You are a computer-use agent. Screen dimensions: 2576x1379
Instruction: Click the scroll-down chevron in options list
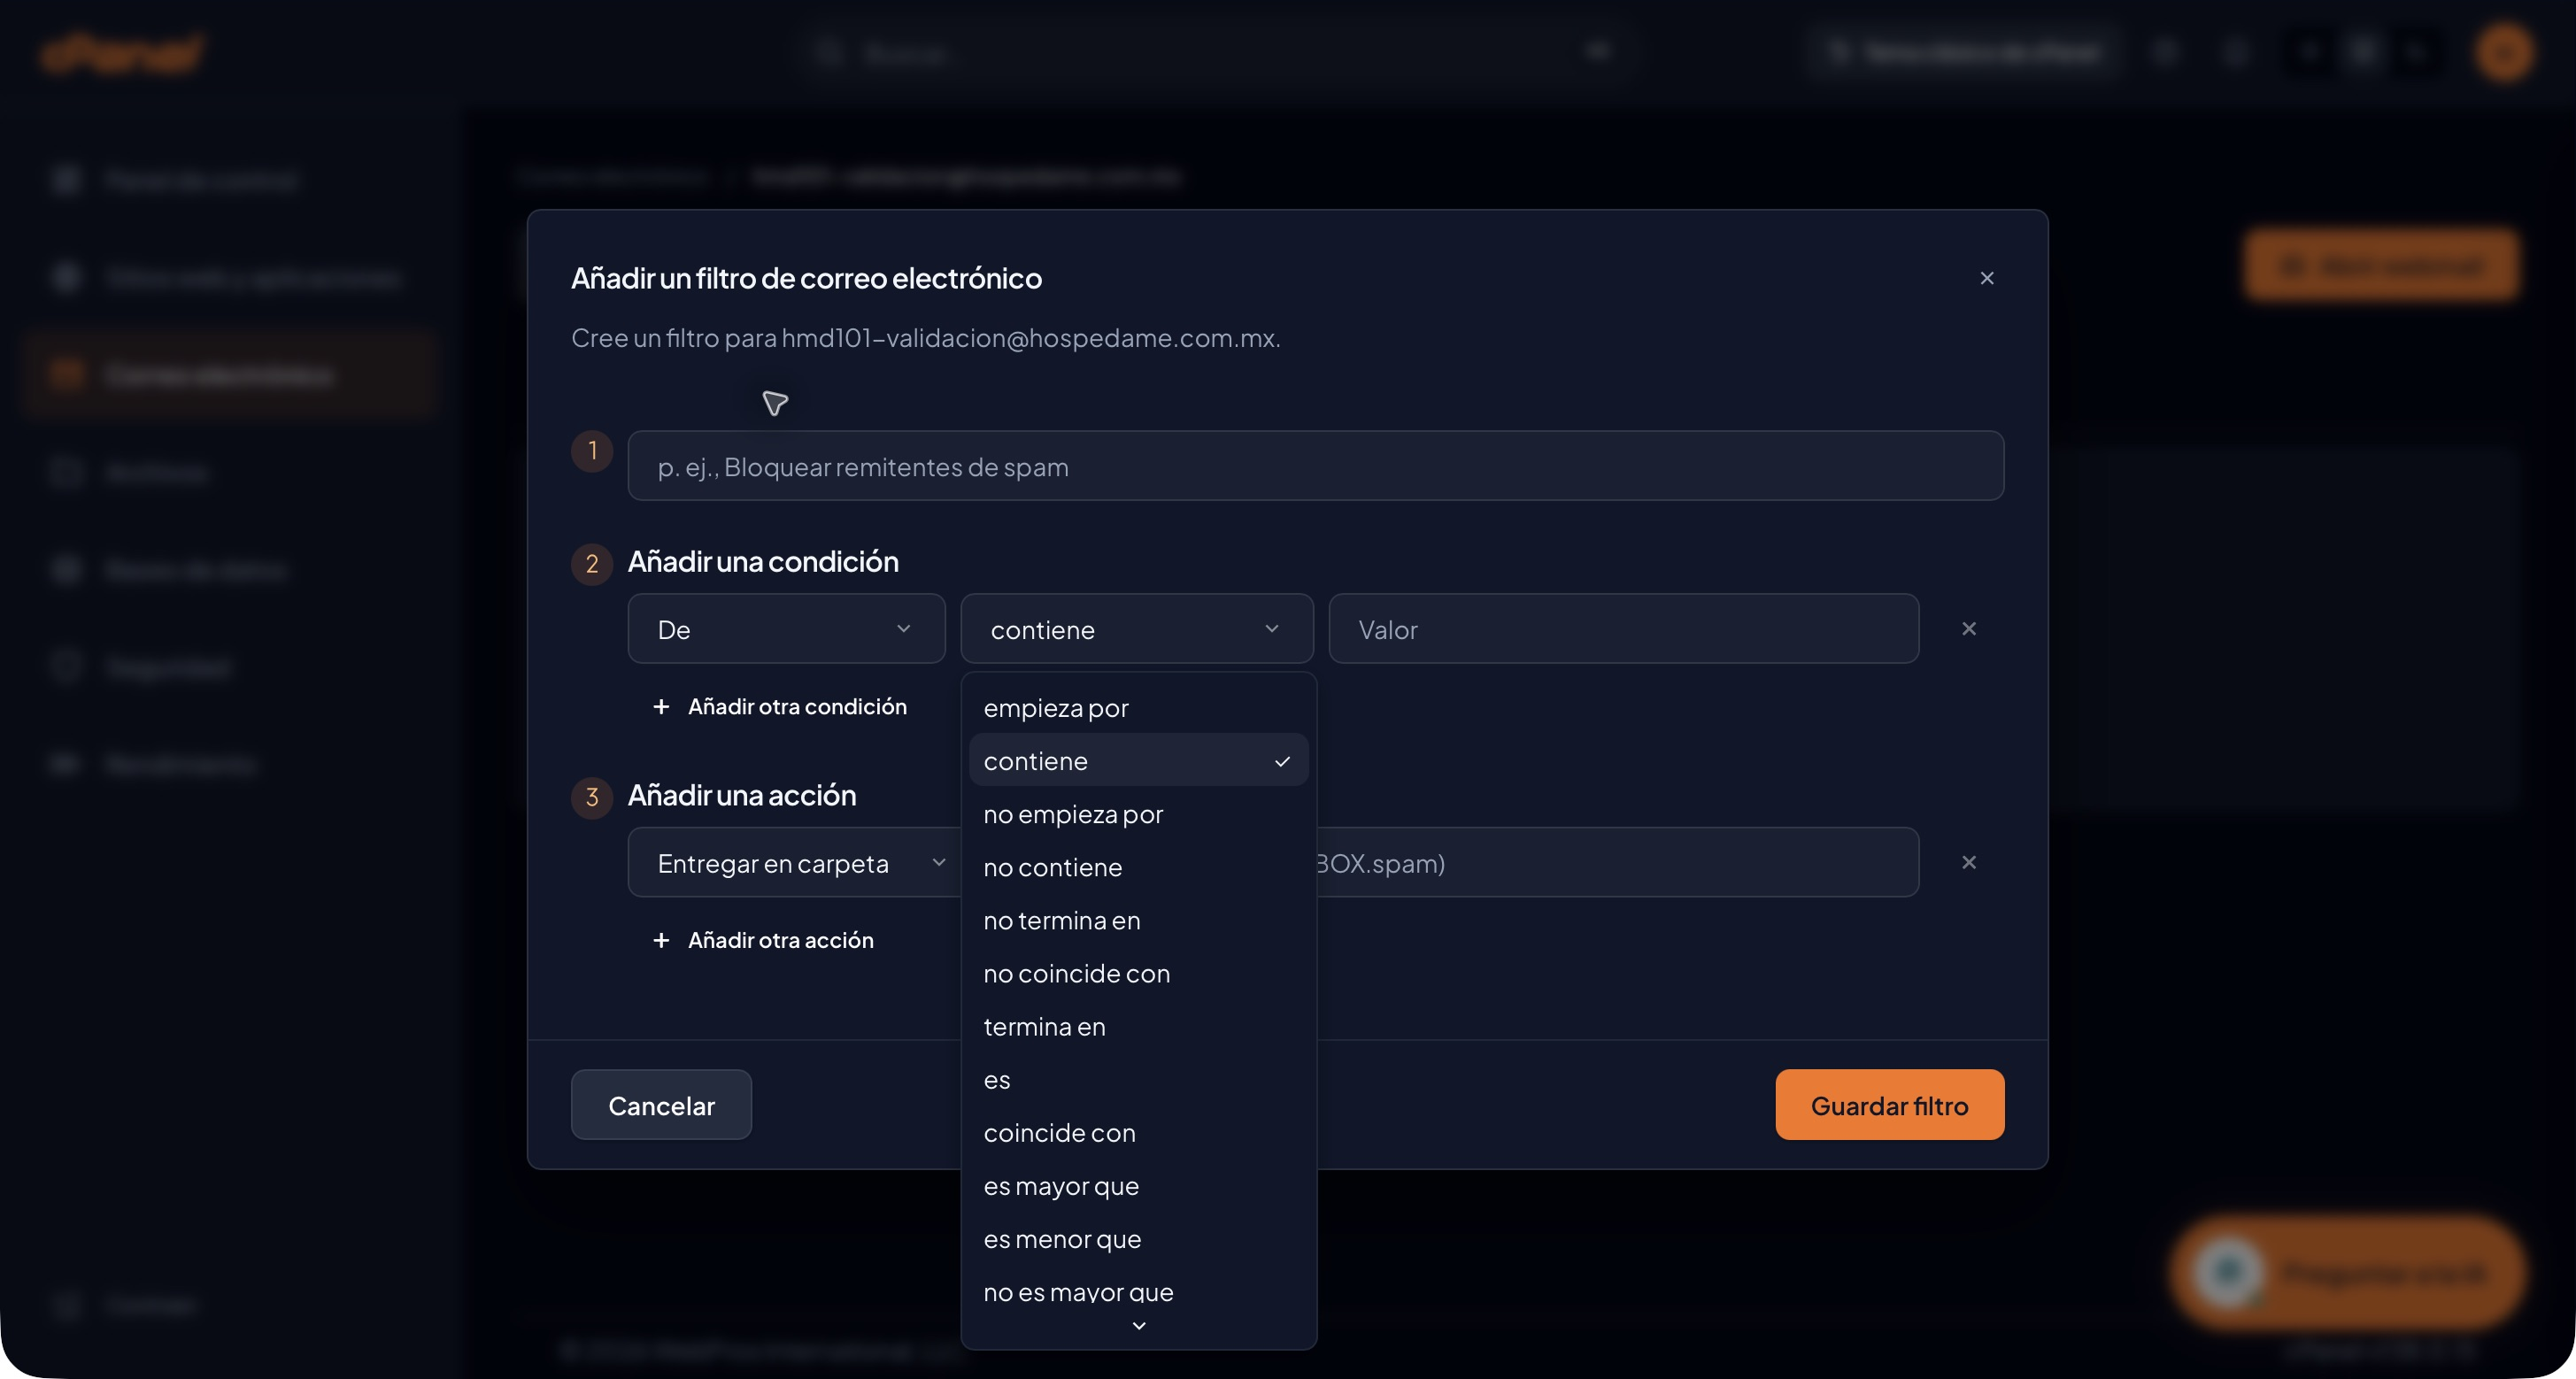[x=1138, y=1326]
